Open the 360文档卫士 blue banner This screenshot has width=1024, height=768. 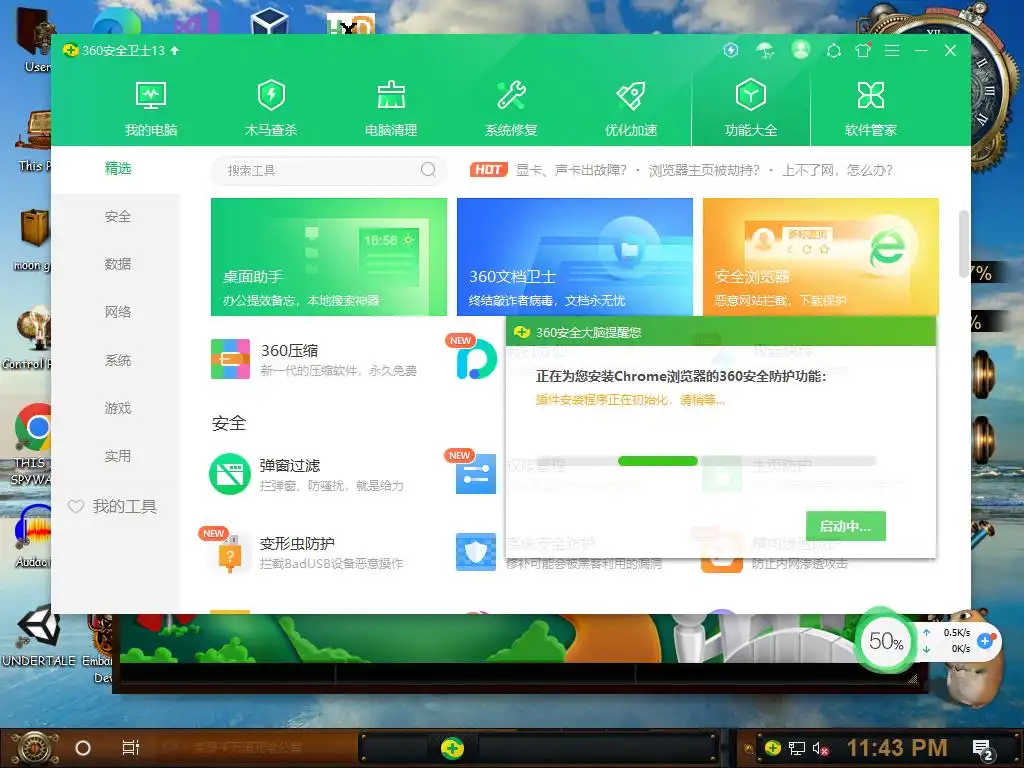click(575, 257)
